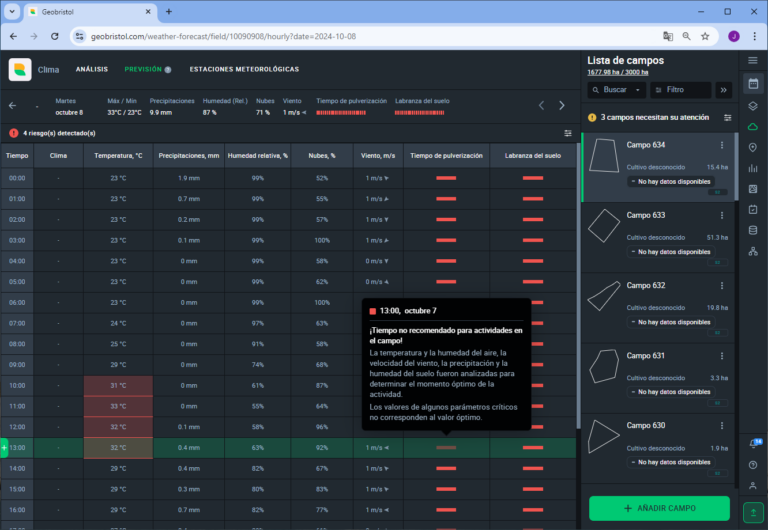Click the green upload button icon
This screenshot has height=530, width=768.
(x=753, y=511)
